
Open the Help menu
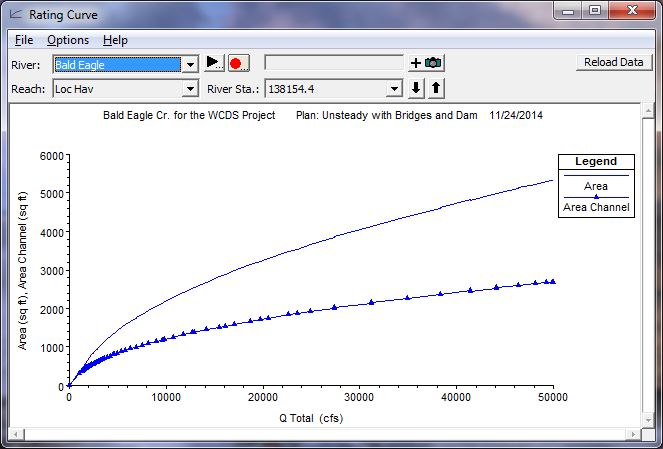pos(115,40)
